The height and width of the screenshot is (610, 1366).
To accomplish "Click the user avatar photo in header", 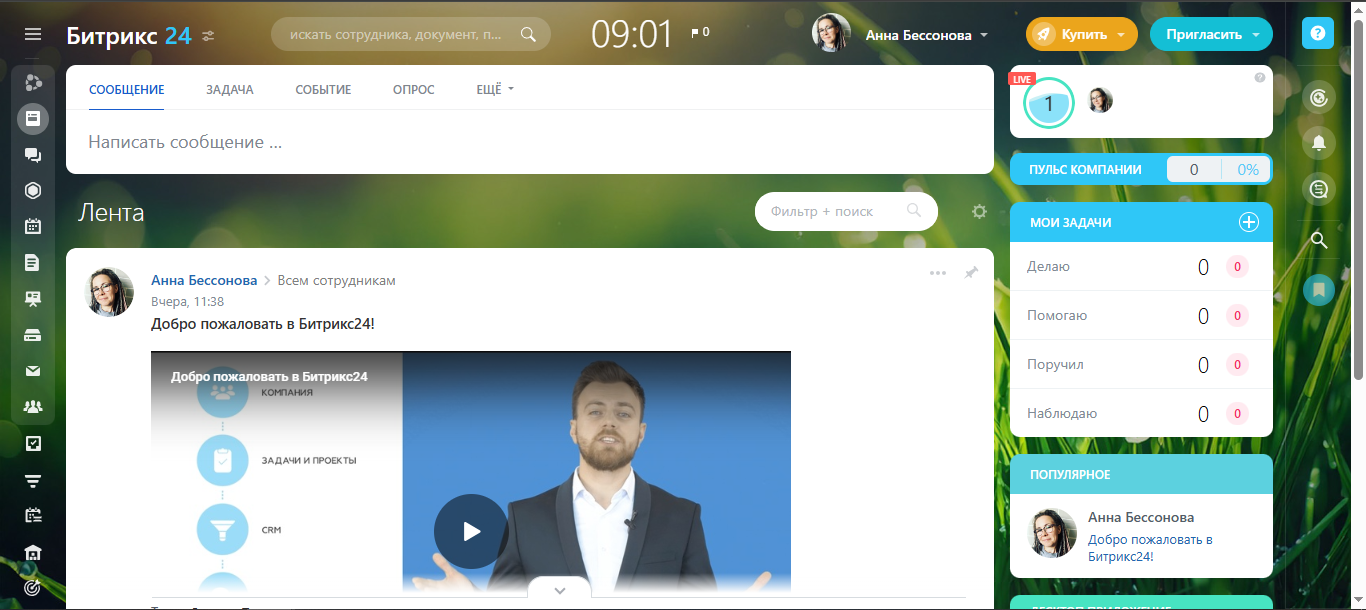I will (x=831, y=33).
